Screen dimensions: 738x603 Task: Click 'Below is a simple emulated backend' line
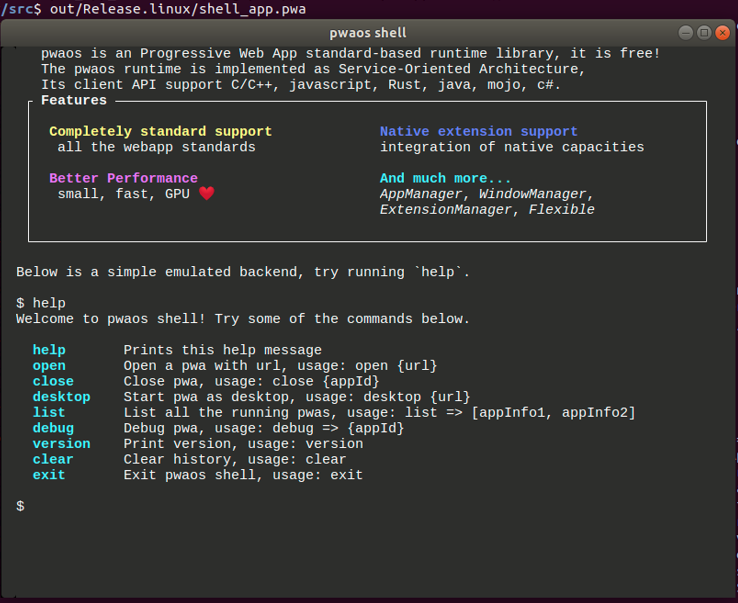[x=243, y=272]
